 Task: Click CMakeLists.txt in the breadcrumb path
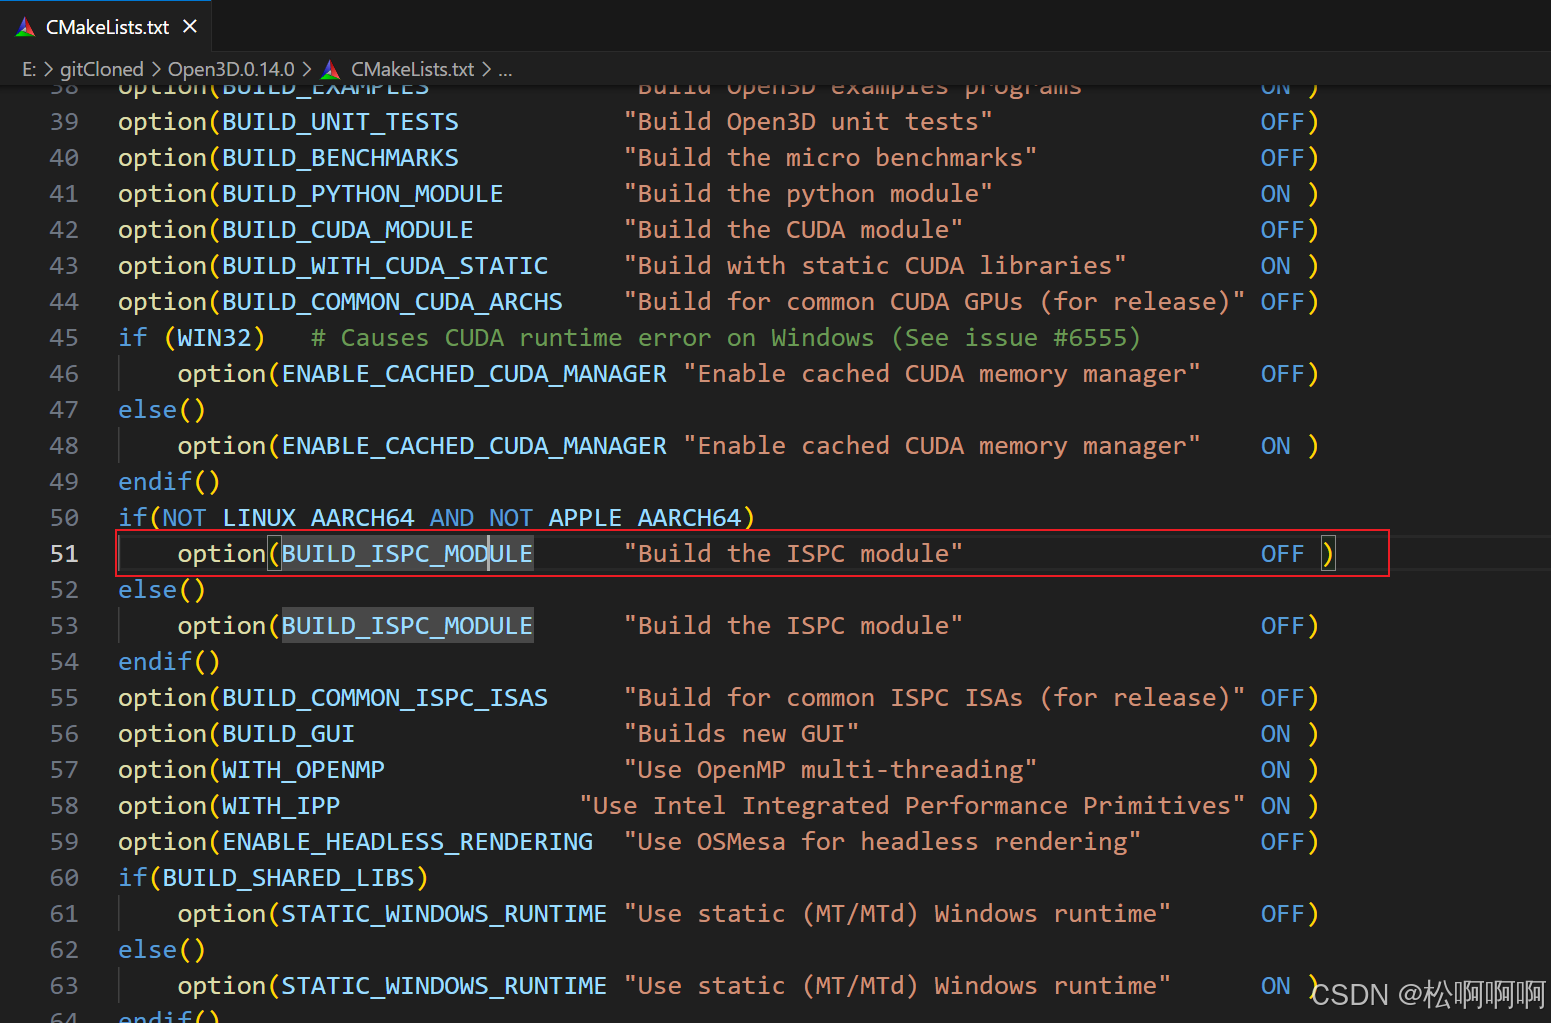tap(412, 68)
